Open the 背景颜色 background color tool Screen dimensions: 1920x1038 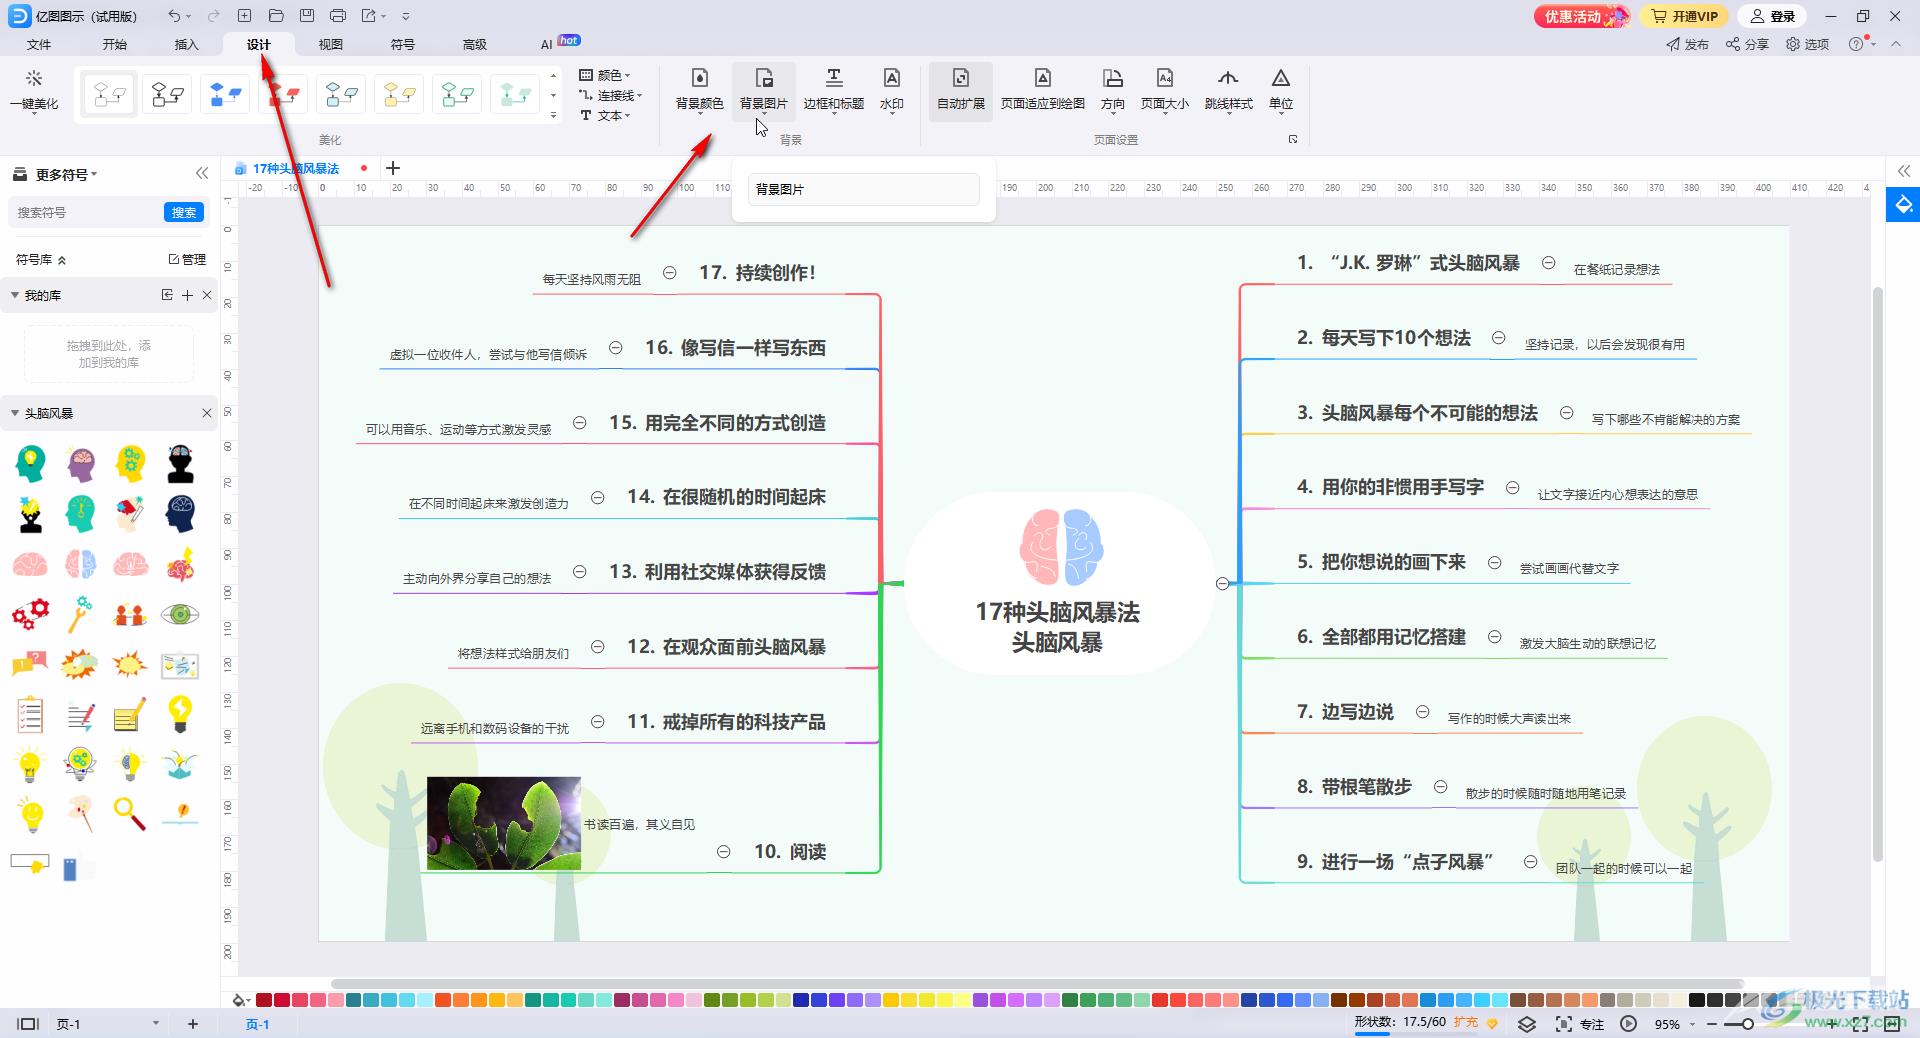point(699,90)
